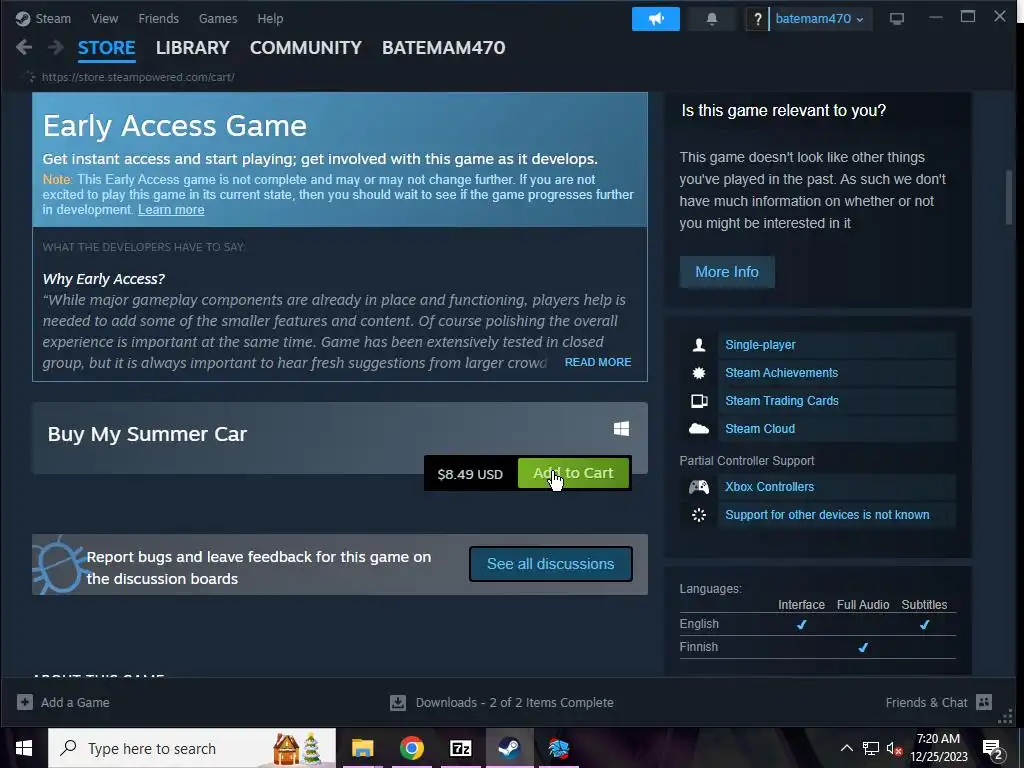Click the 'Partial Controller Support' label
The width and height of the screenshot is (1024, 768).
746,461
